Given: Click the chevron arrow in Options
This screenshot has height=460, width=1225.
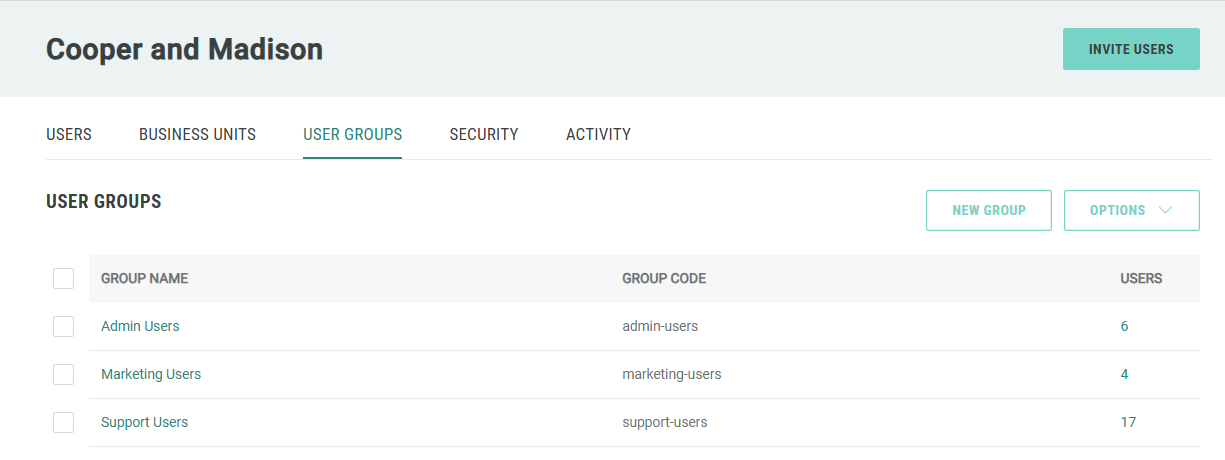Looking at the screenshot, I should [1164, 210].
